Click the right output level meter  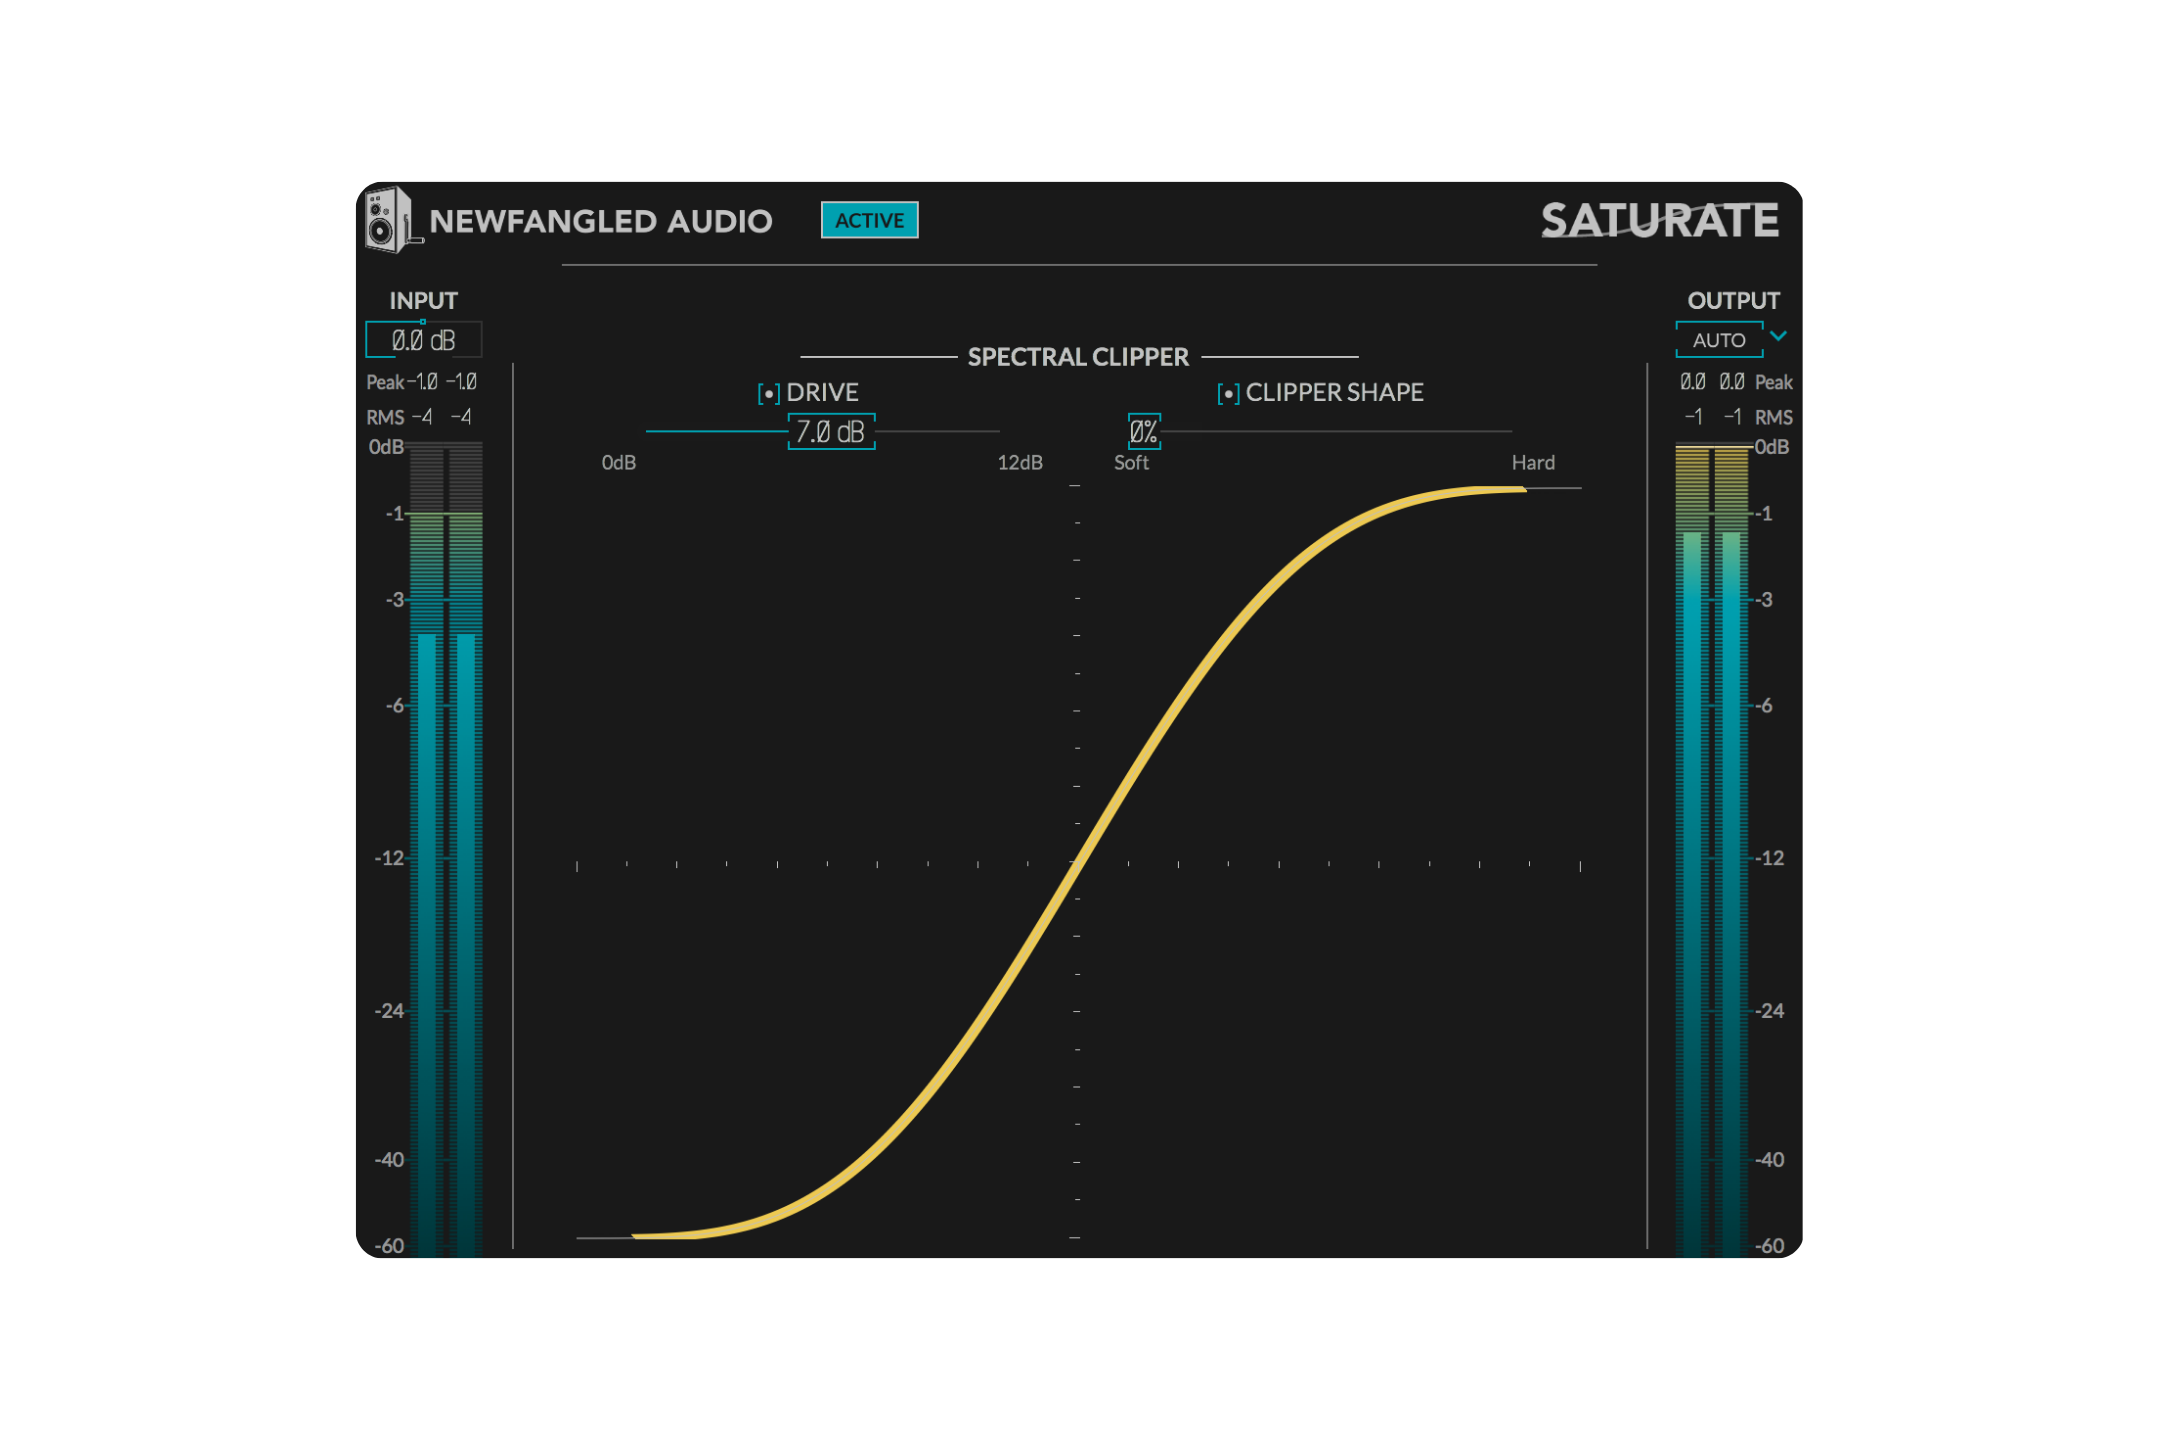(1732, 850)
